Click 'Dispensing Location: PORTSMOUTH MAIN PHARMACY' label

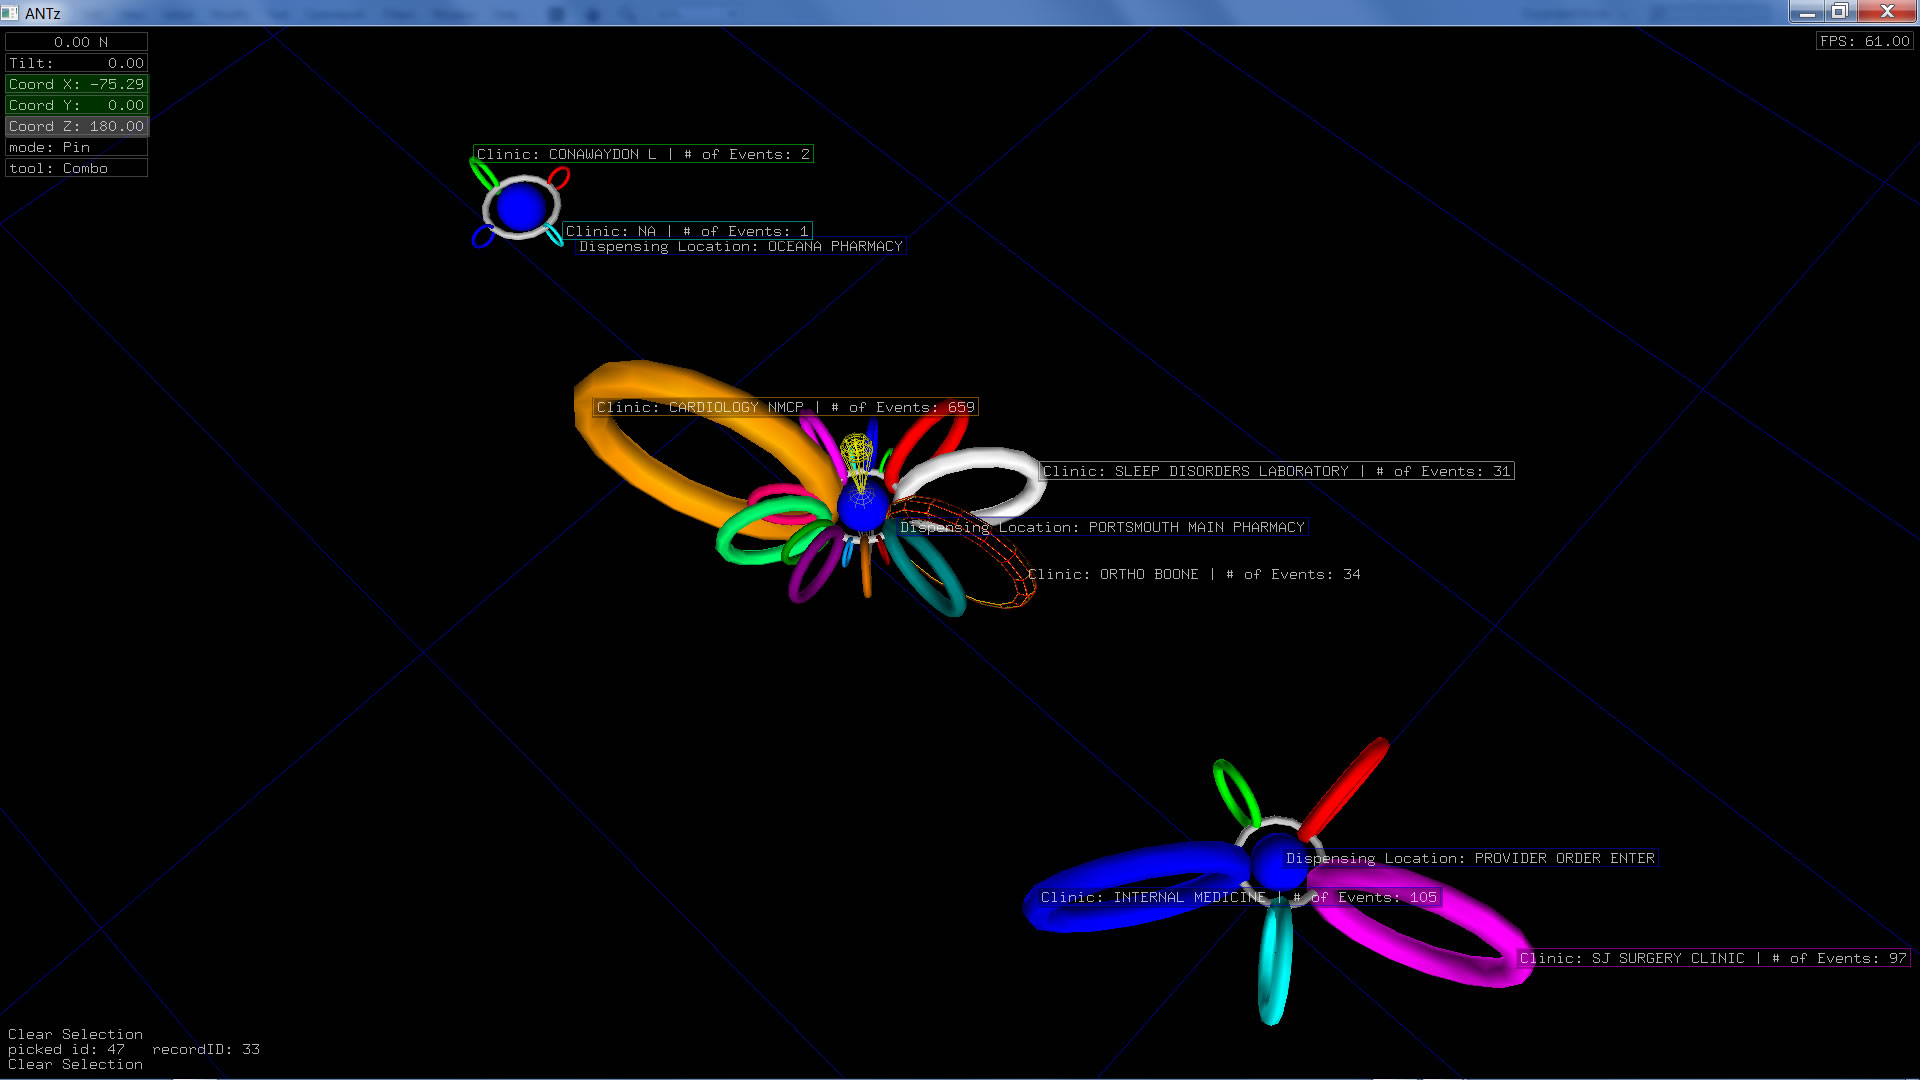tap(1102, 527)
